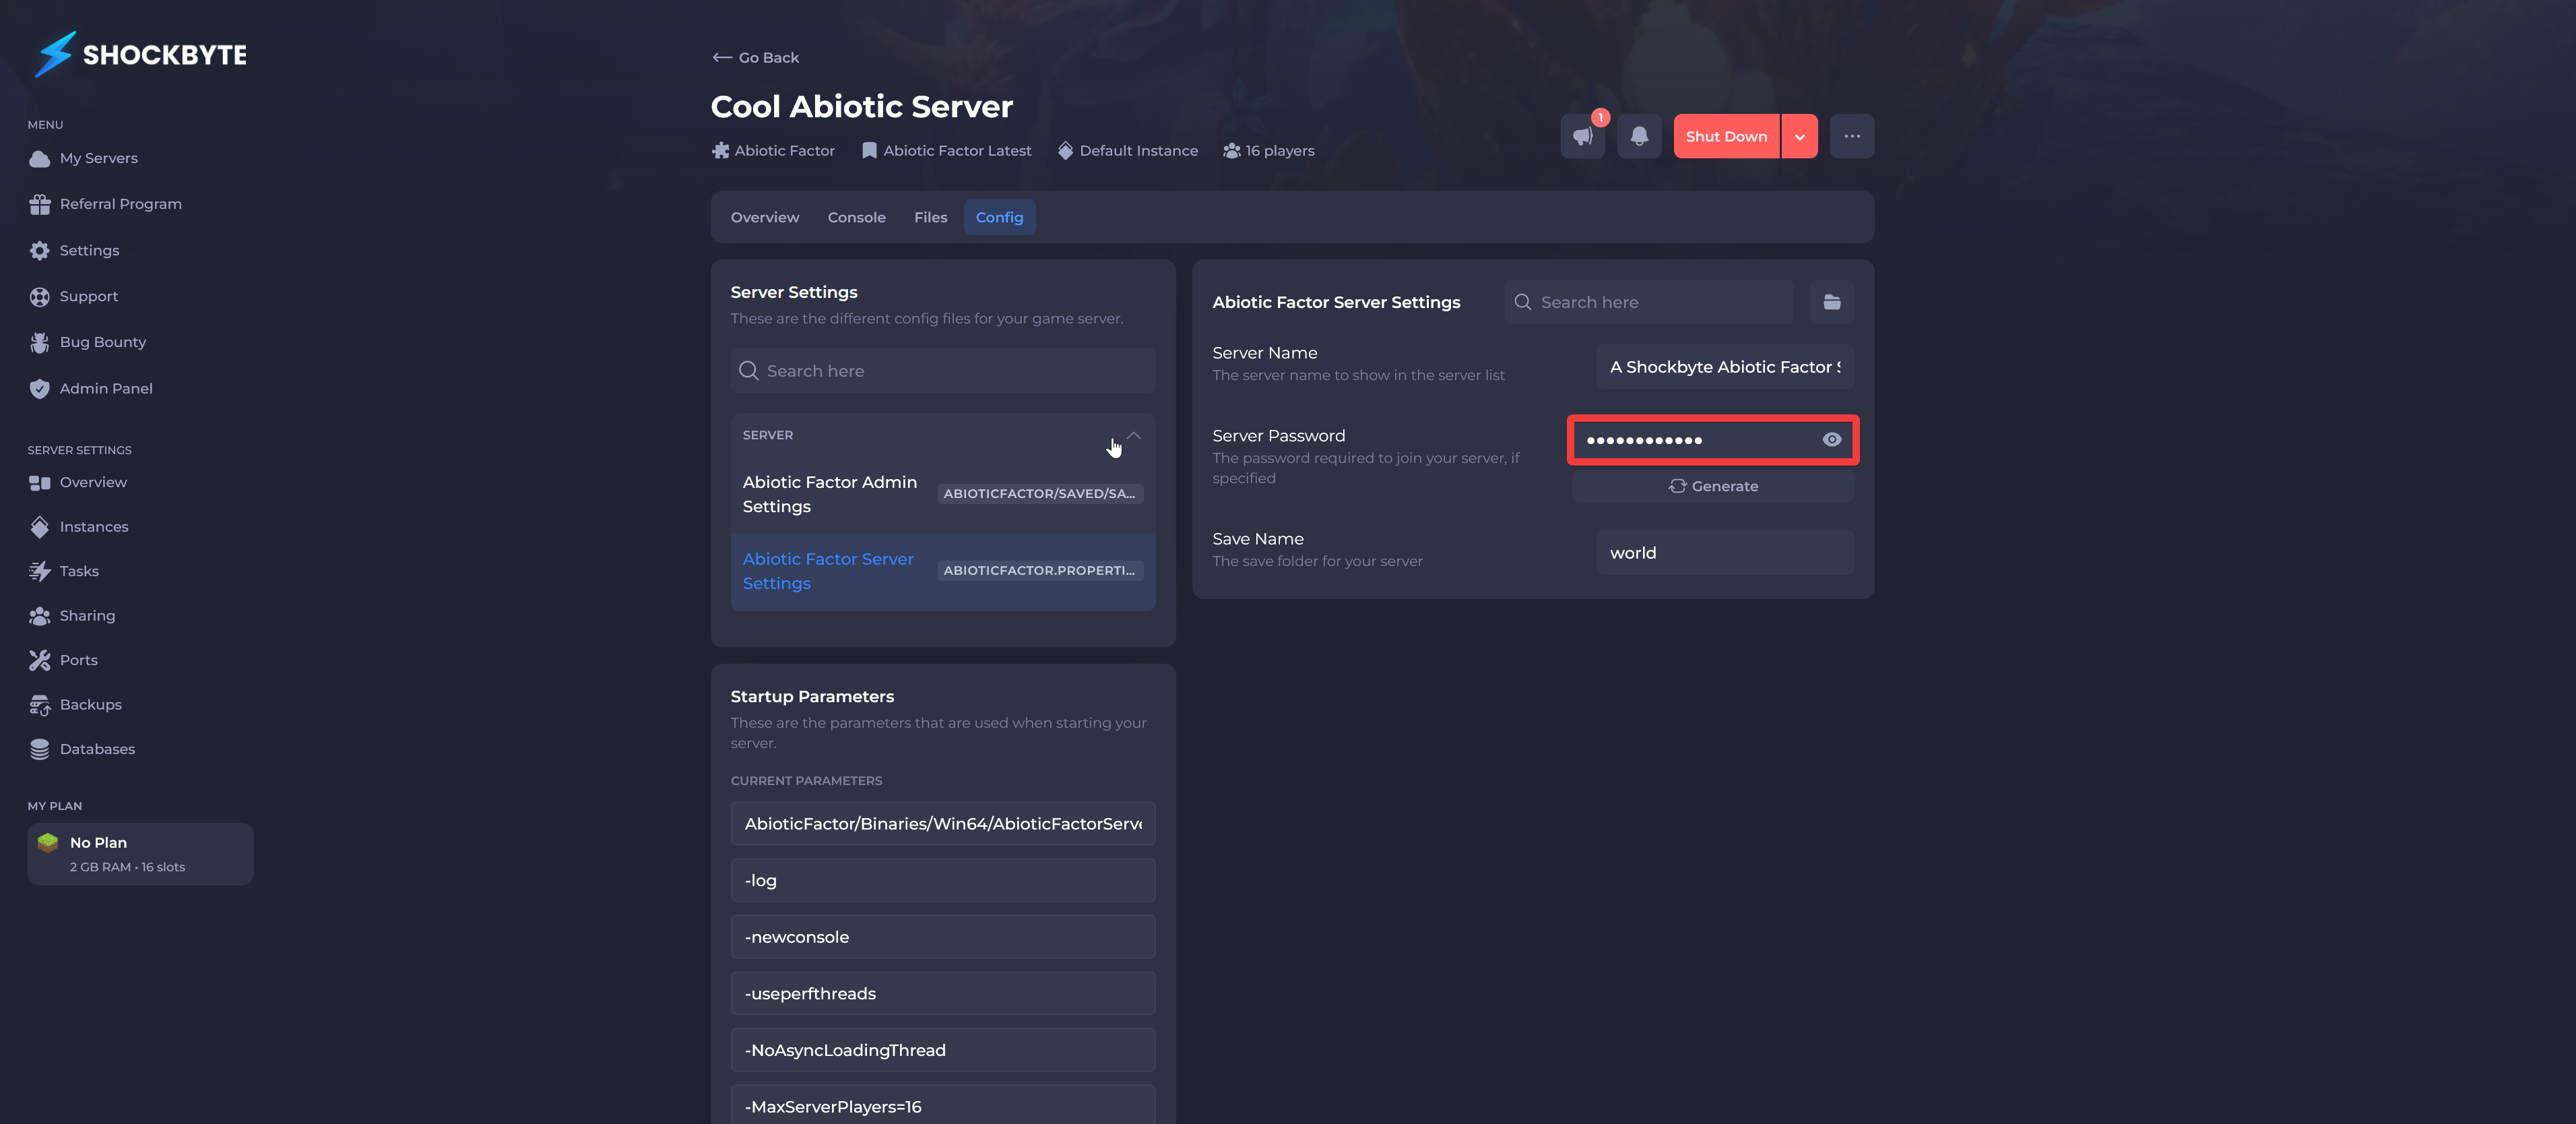
Task: Click the Server Name input field
Action: (1725, 367)
